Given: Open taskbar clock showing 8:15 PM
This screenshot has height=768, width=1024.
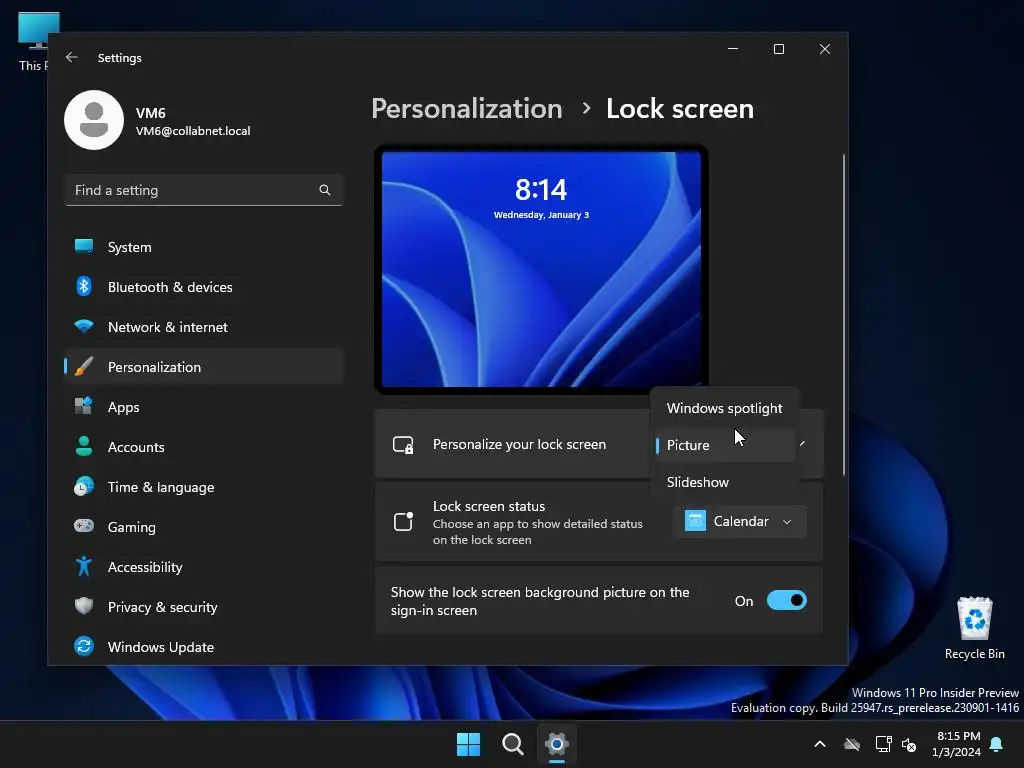Looking at the screenshot, I should [x=957, y=744].
